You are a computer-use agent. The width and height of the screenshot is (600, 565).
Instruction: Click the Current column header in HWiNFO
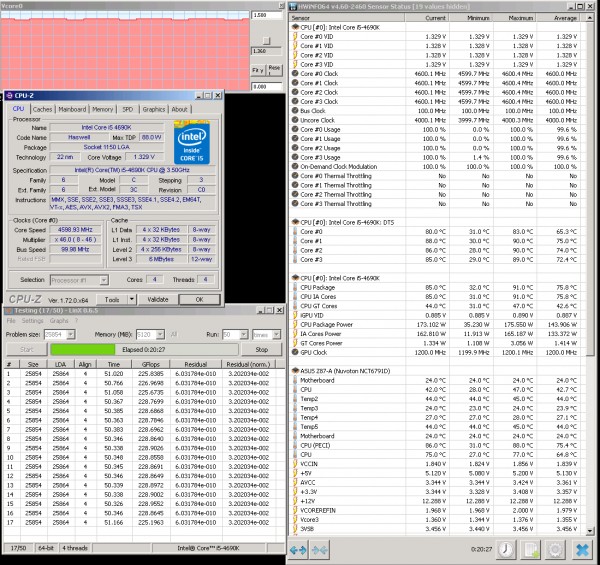click(427, 18)
